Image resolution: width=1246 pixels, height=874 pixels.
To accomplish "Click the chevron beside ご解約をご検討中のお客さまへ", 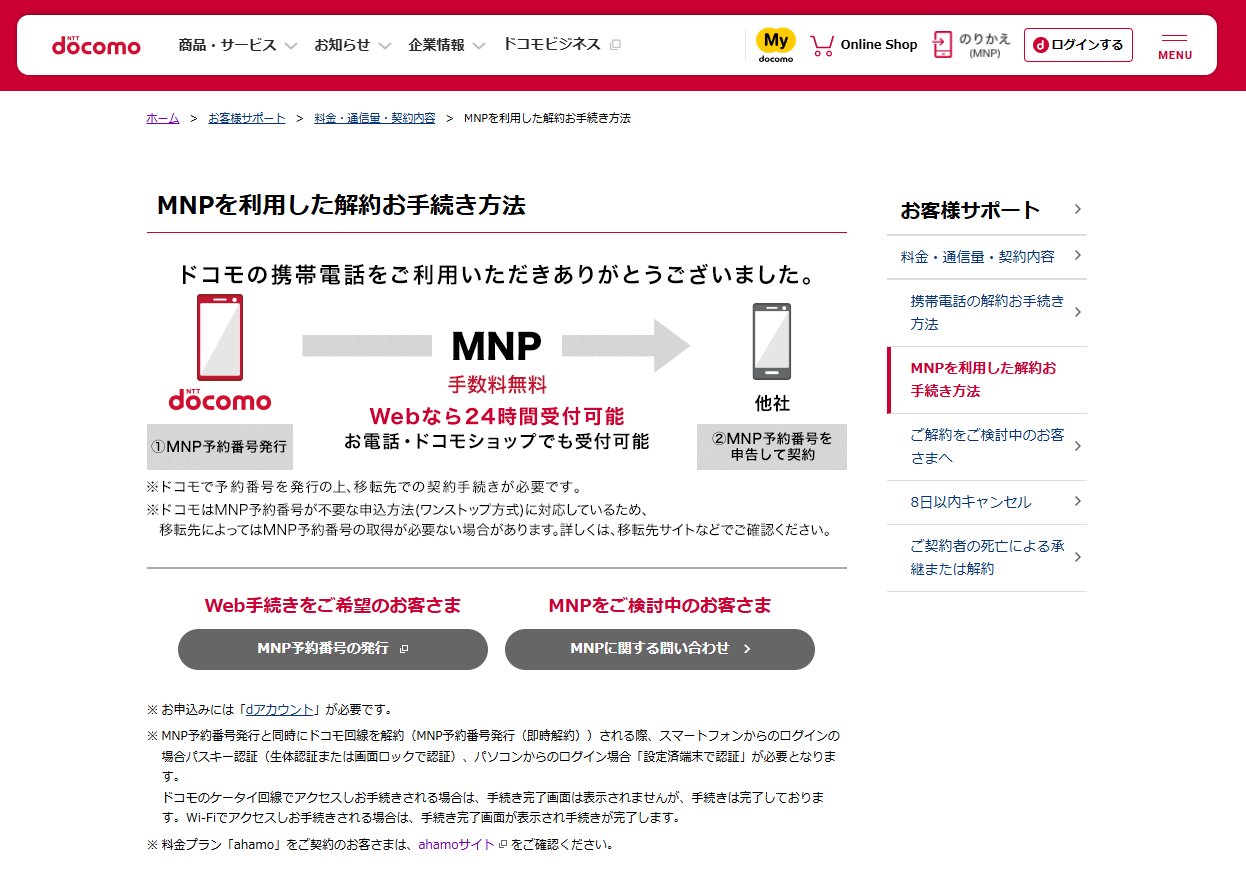I will (1078, 446).
